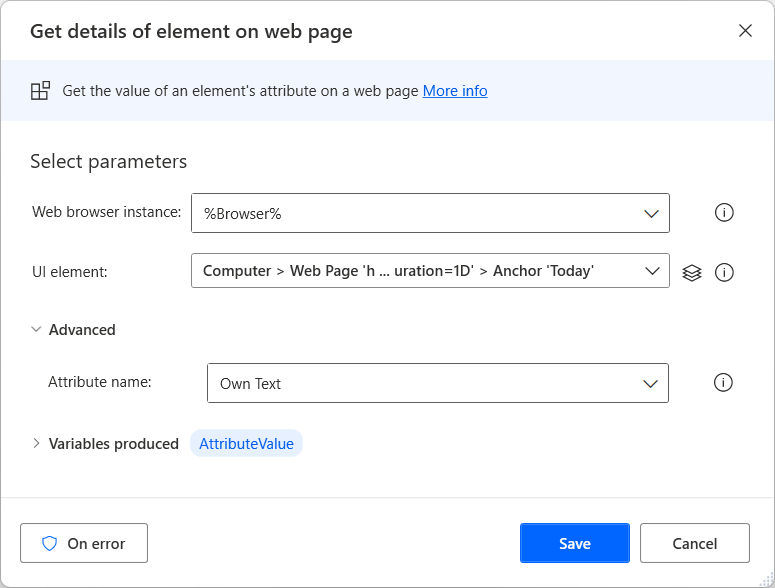Image resolution: width=775 pixels, height=588 pixels.
Task: Click the Anchor 'Today' UI element field
Action: coord(430,270)
